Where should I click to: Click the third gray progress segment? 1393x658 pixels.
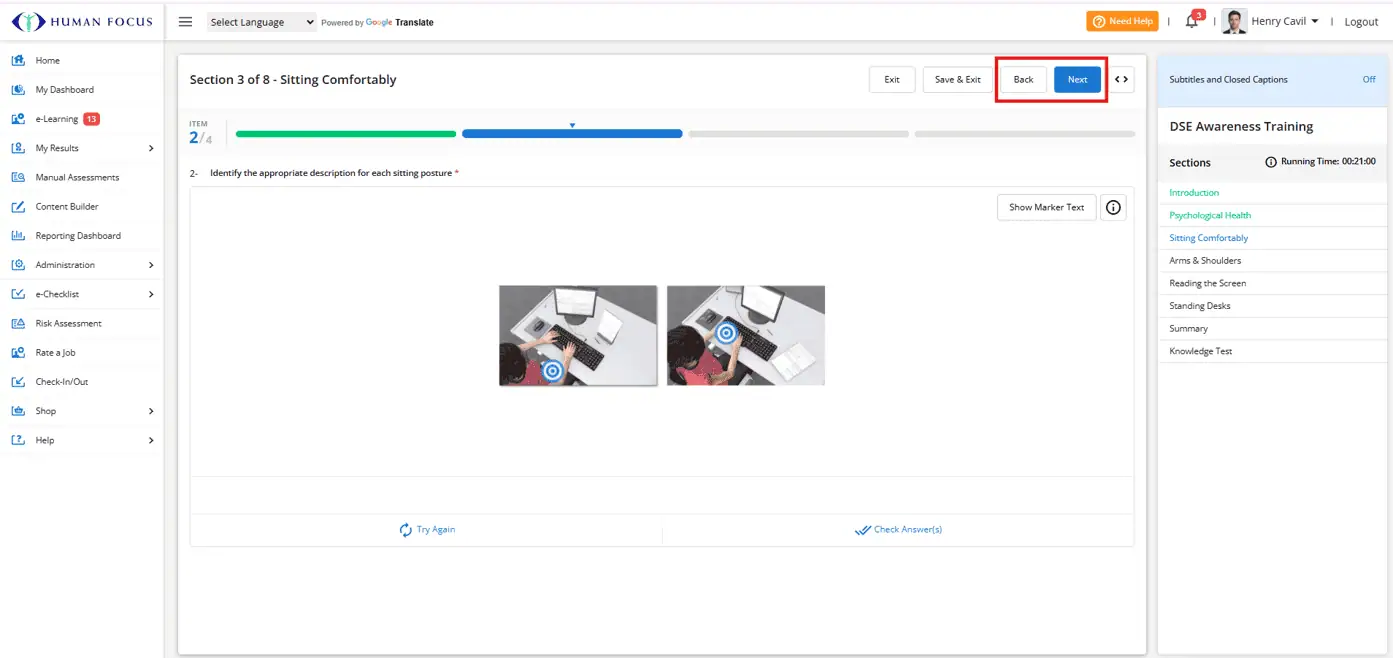[798, 134]
